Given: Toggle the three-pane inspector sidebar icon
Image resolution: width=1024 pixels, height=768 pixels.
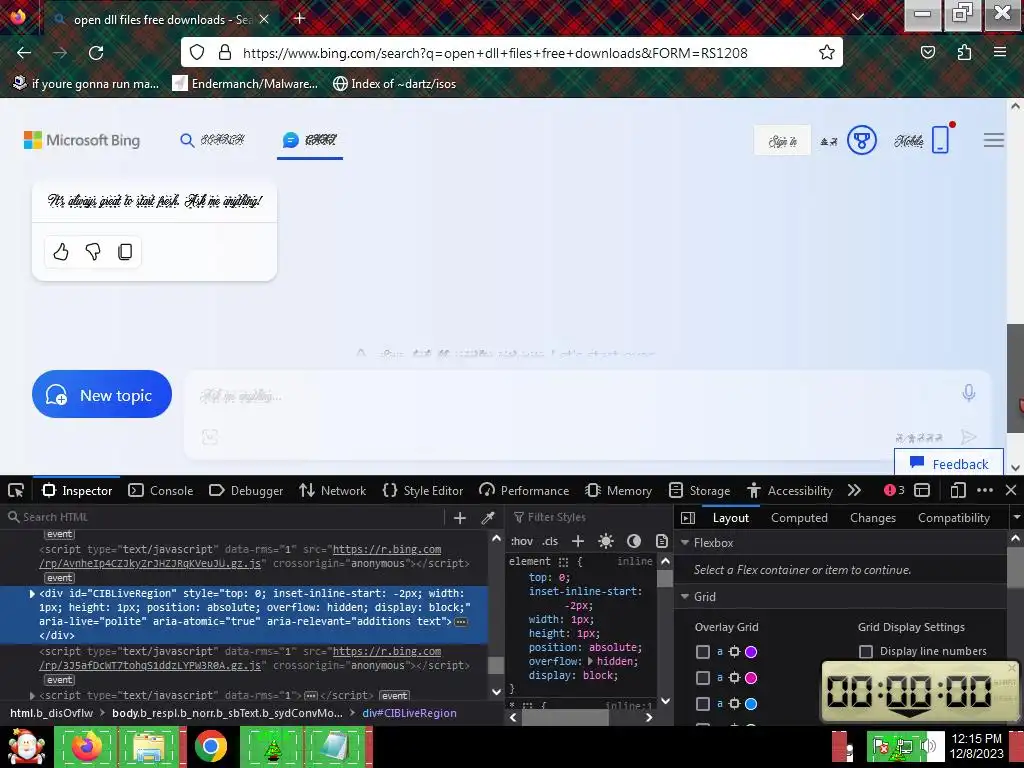Looking at the screenshot, I should (x=688, y=518).
